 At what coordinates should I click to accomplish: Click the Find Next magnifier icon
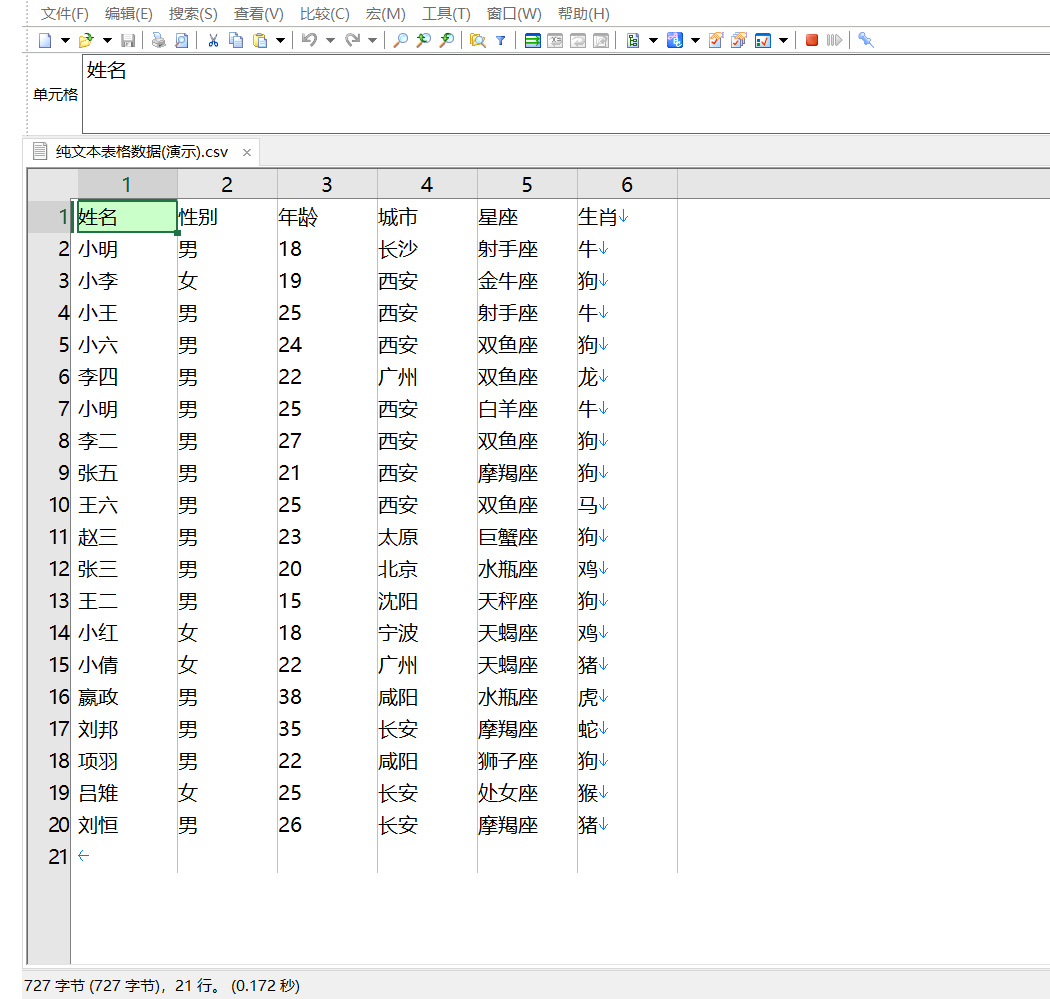point(446,40)
